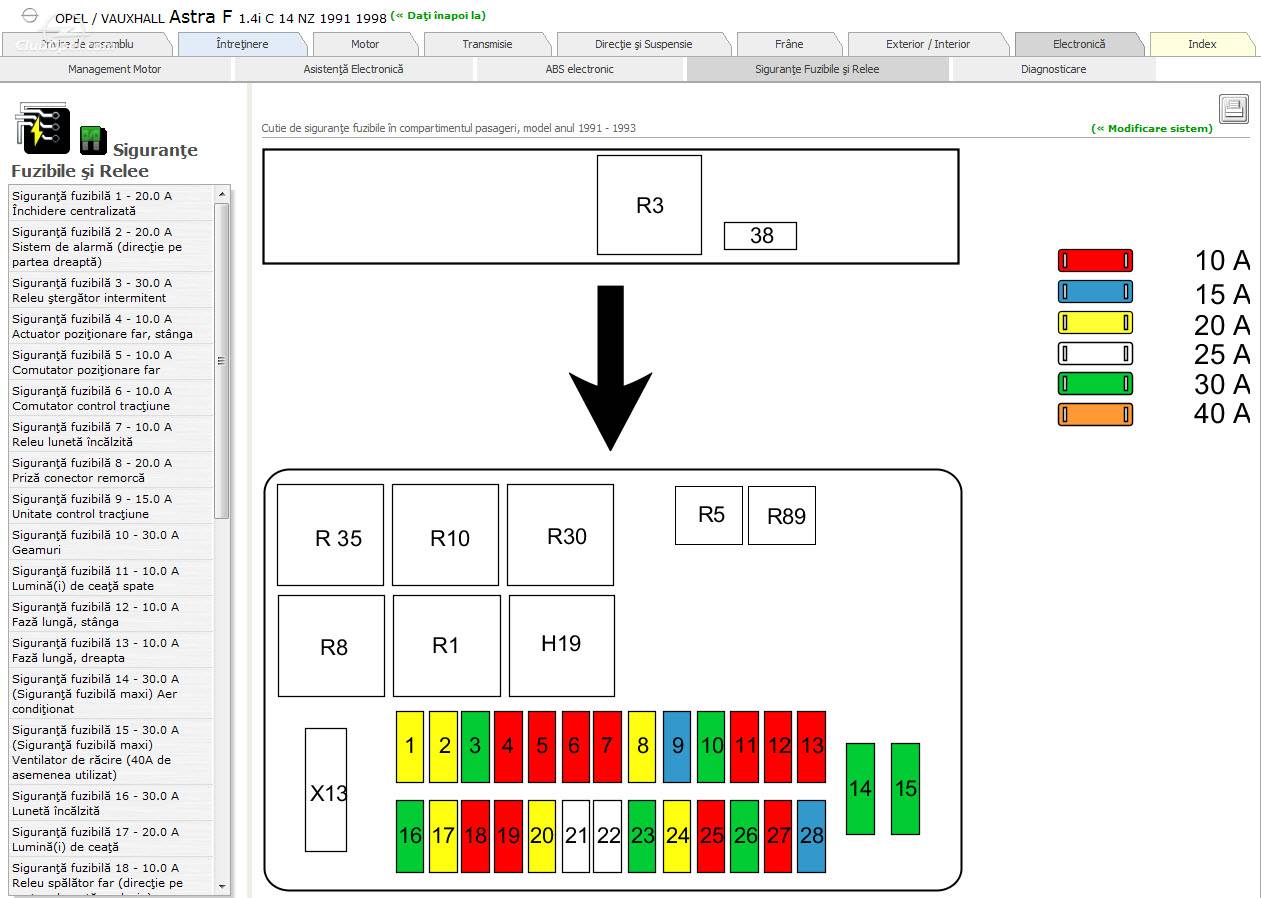Select fuse 14 Aer condiționat entry
This screenshot has height=898, width=1261.
pos(111,694)
